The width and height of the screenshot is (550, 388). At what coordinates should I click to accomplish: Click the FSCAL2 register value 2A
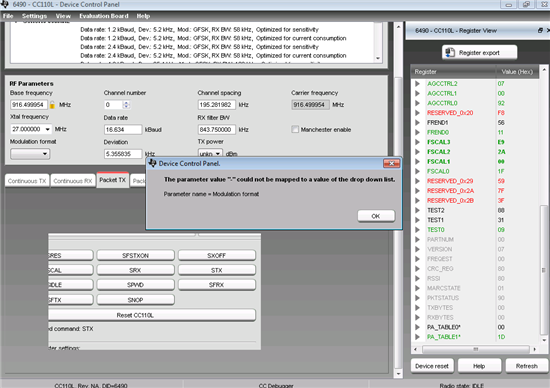coord(501,152)
